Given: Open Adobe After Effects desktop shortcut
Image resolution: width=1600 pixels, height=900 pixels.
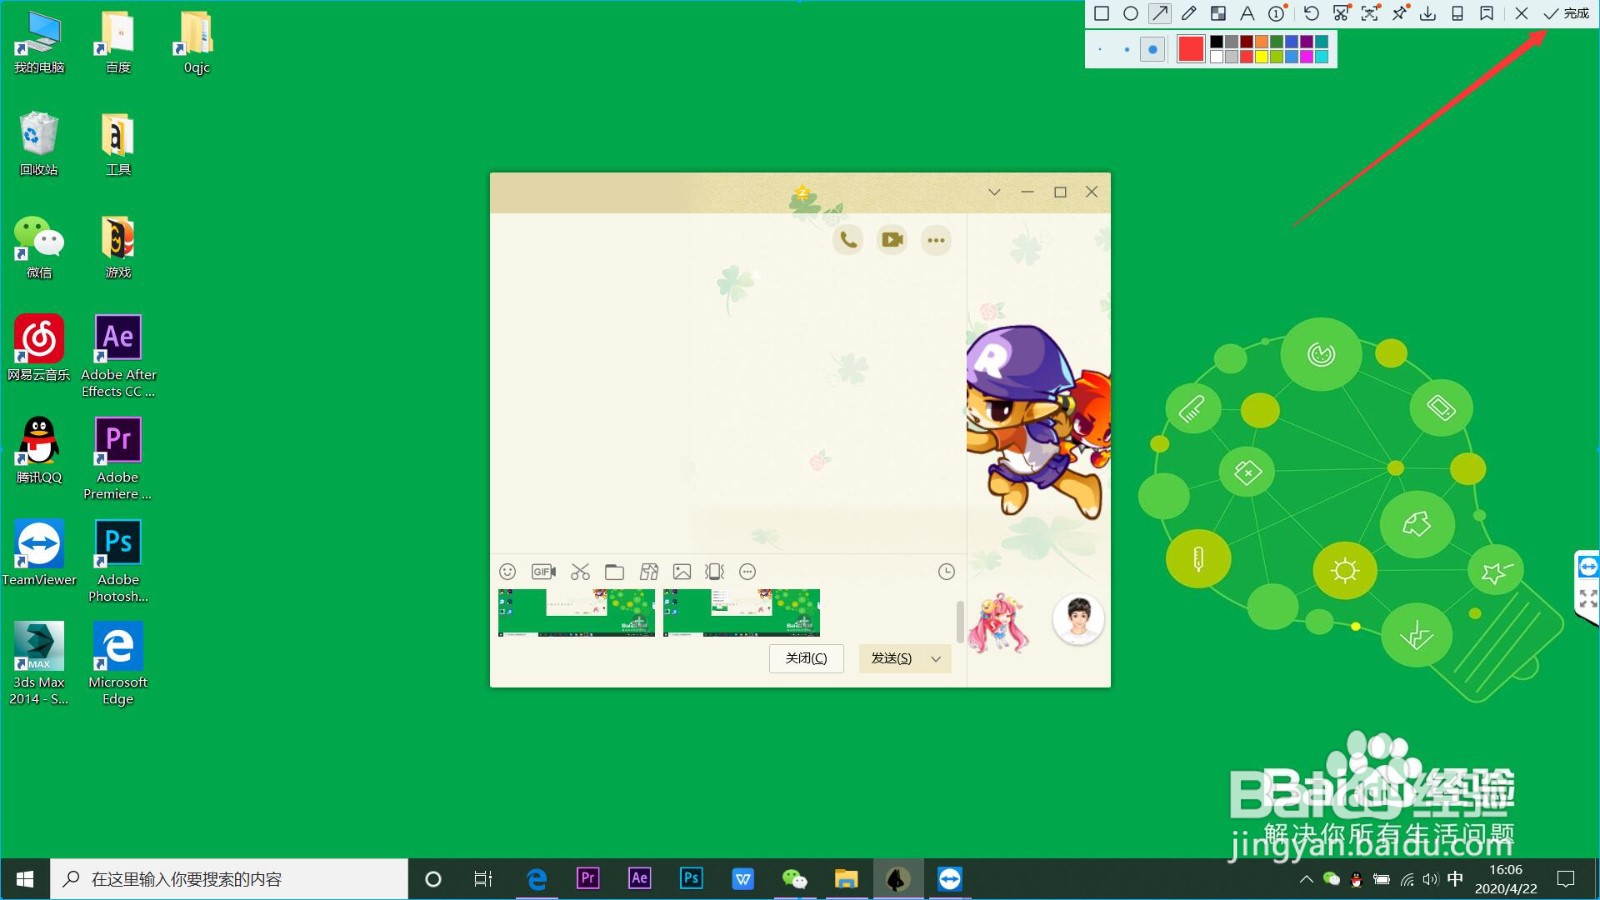Looking at the screenshot, I should 118,357.
